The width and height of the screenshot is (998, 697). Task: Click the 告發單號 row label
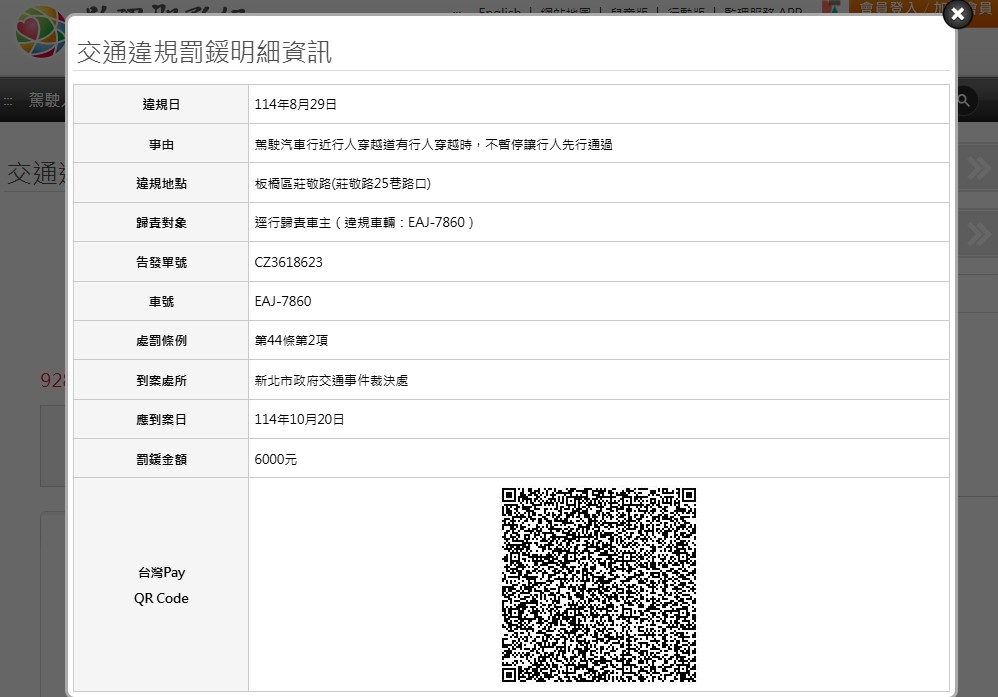coord(161,262)
